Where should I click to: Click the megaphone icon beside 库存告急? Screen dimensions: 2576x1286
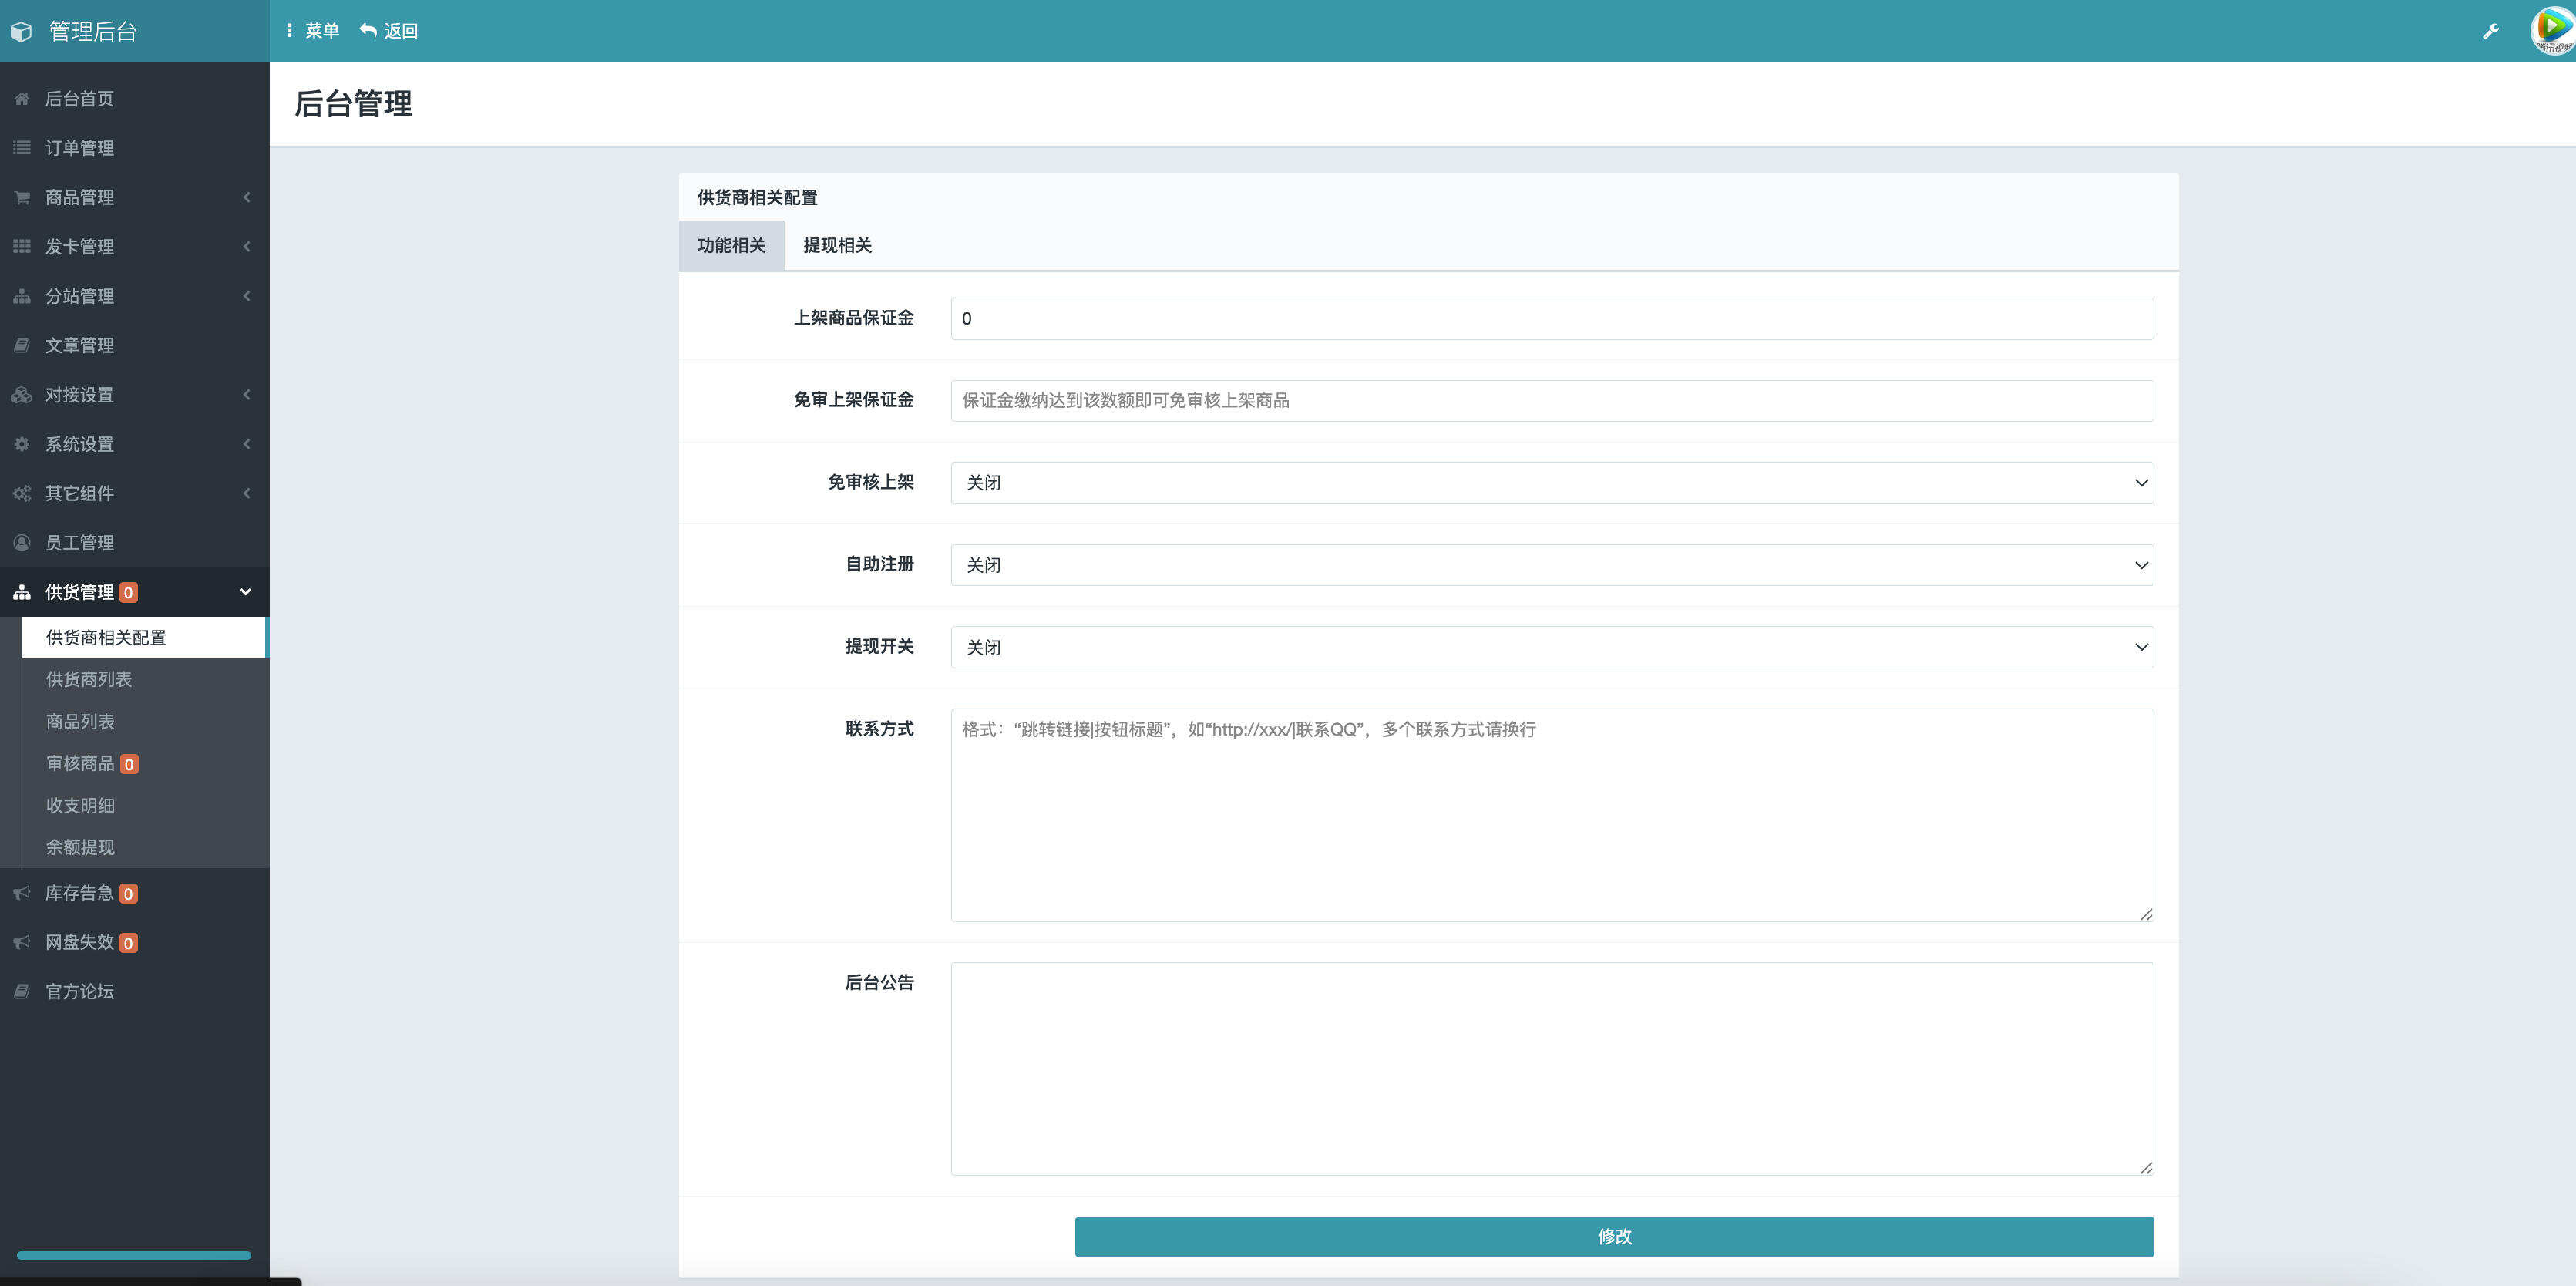(21, 893)
